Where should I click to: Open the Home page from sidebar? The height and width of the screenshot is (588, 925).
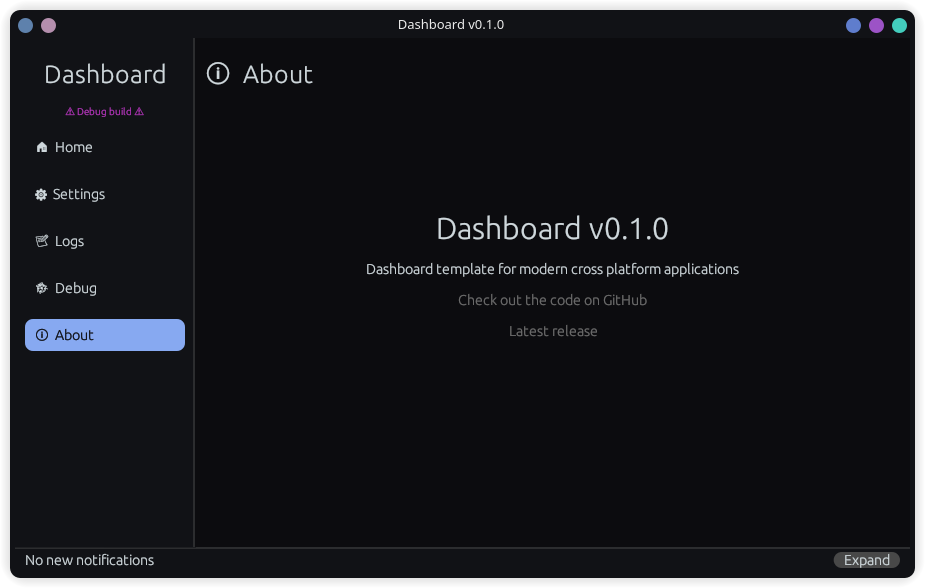[104, 147]
